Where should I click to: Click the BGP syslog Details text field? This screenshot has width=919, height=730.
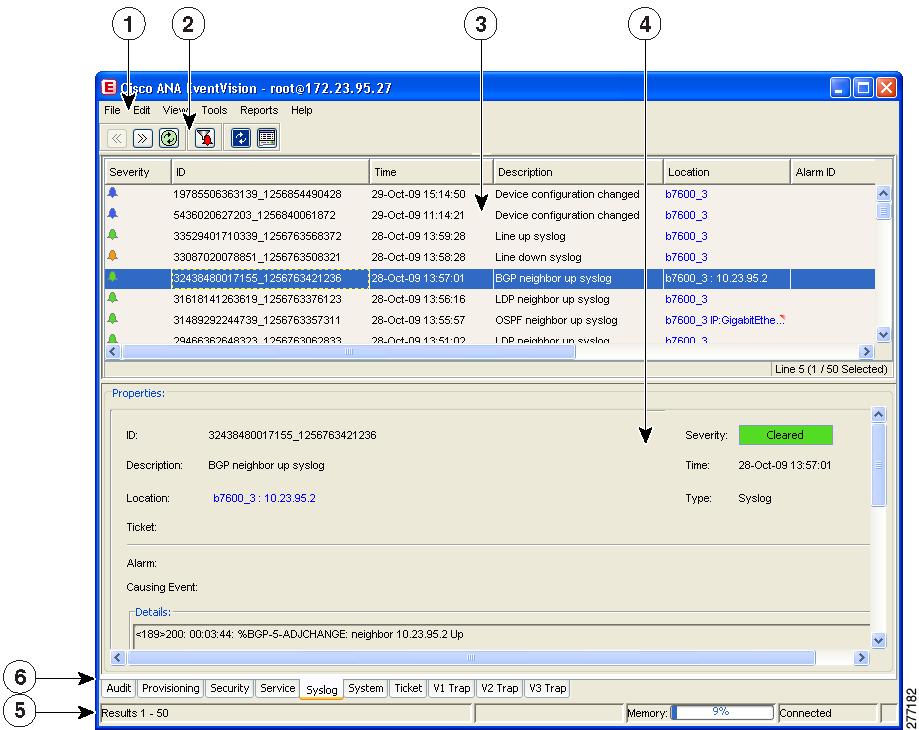click(502, 635)
